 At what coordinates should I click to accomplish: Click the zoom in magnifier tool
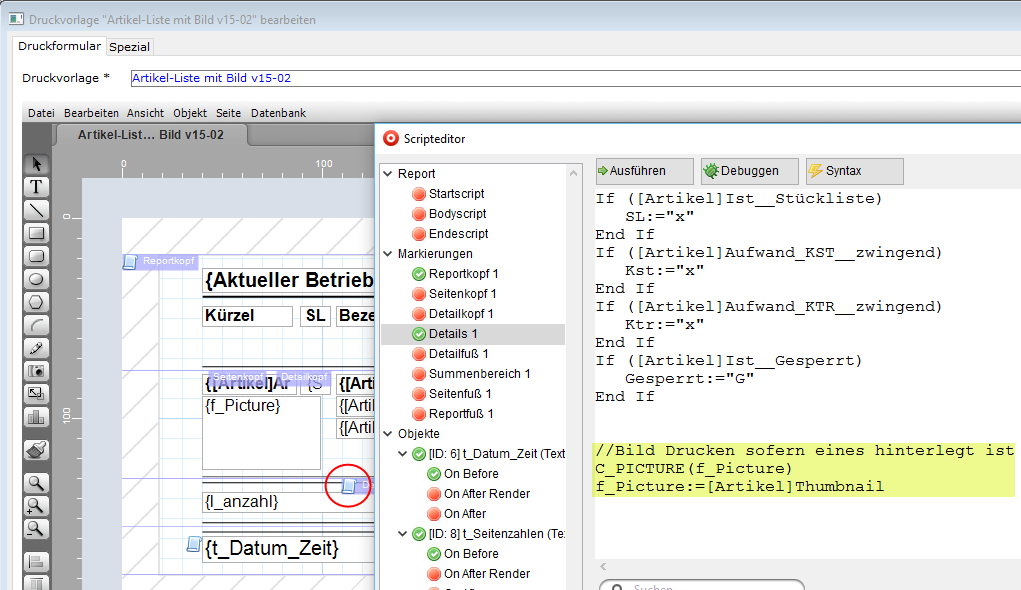click(37, 506)
